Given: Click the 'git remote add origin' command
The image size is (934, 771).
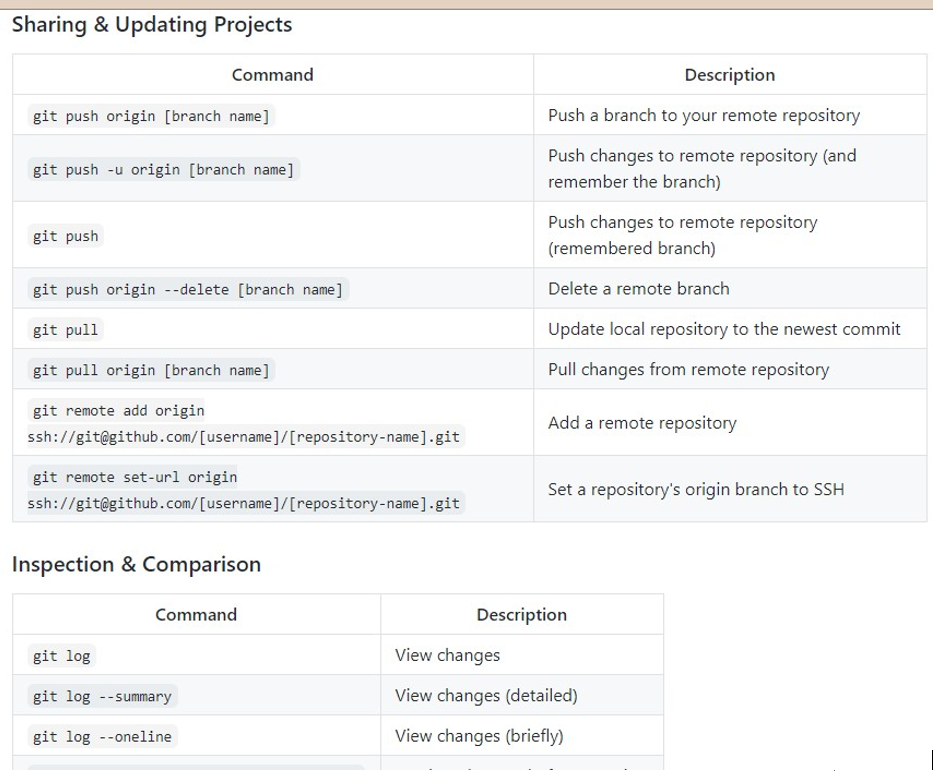Looking at the screenshot, I should 118,411.
